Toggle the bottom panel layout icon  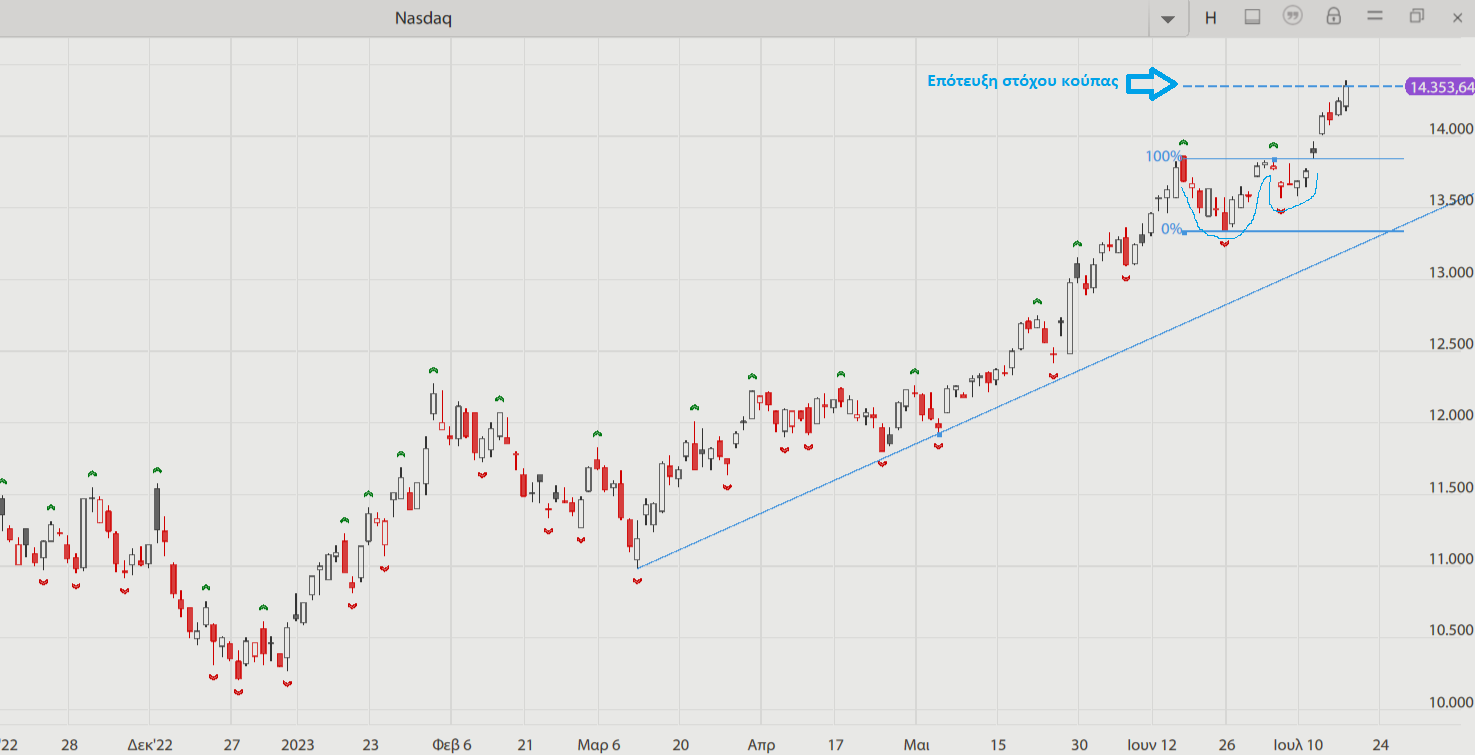tap(1252, 17)
